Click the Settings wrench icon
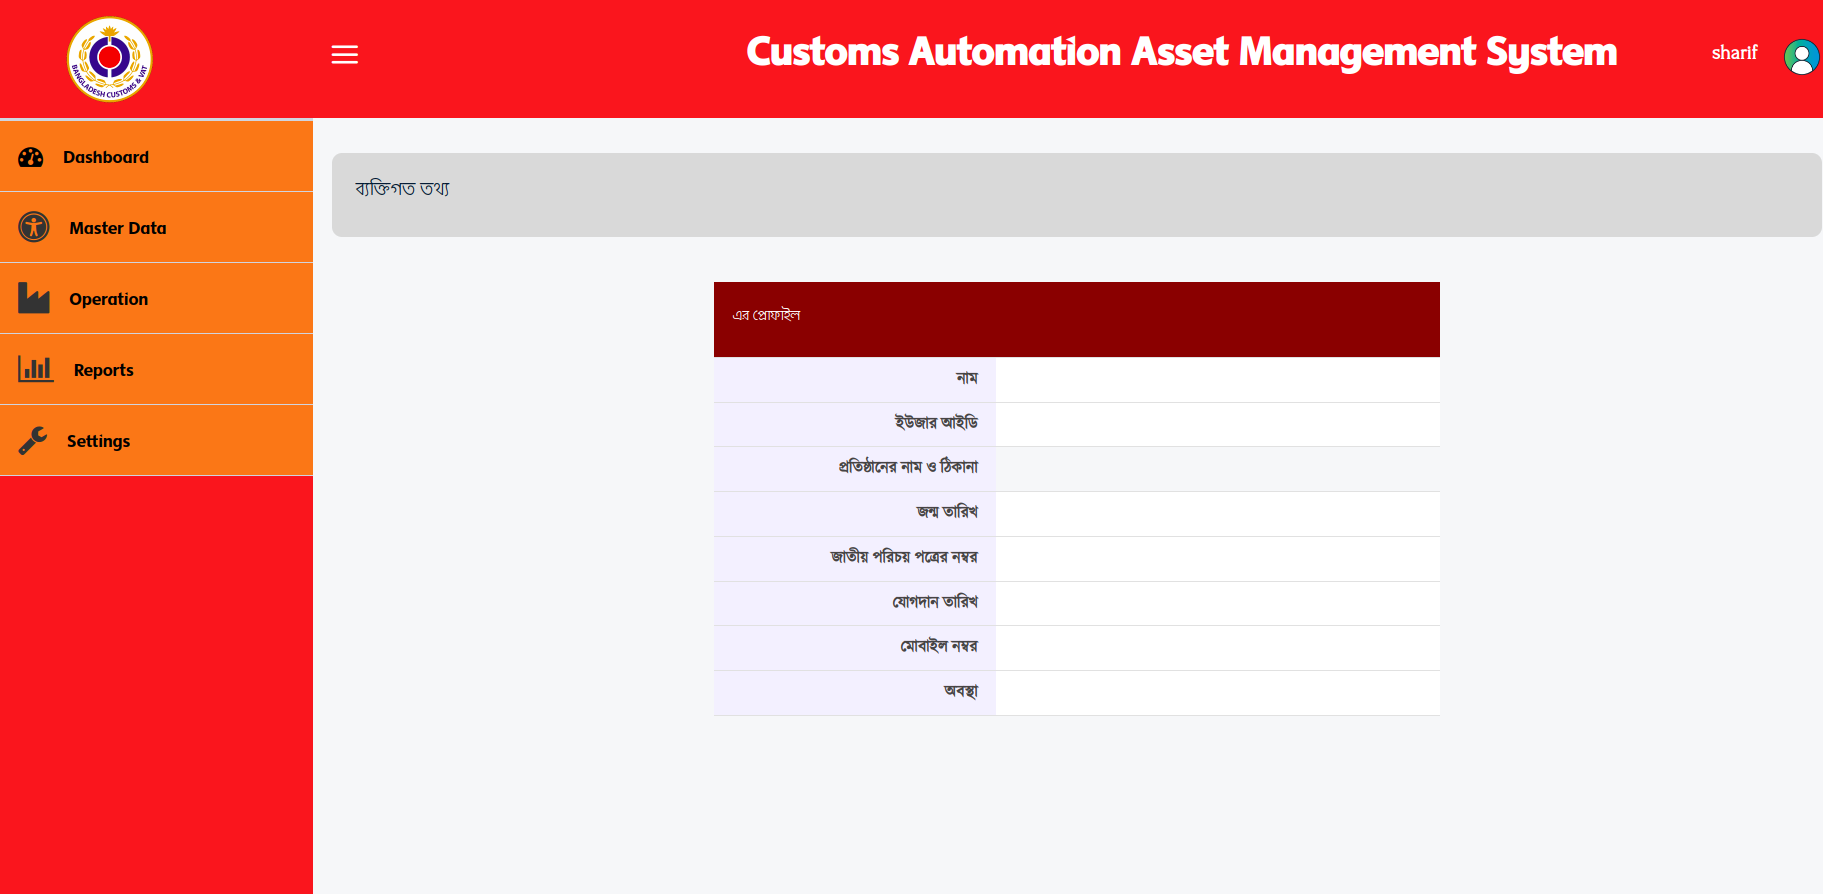The height and width of the screenshot is (894, 1823). pos(33,440)
